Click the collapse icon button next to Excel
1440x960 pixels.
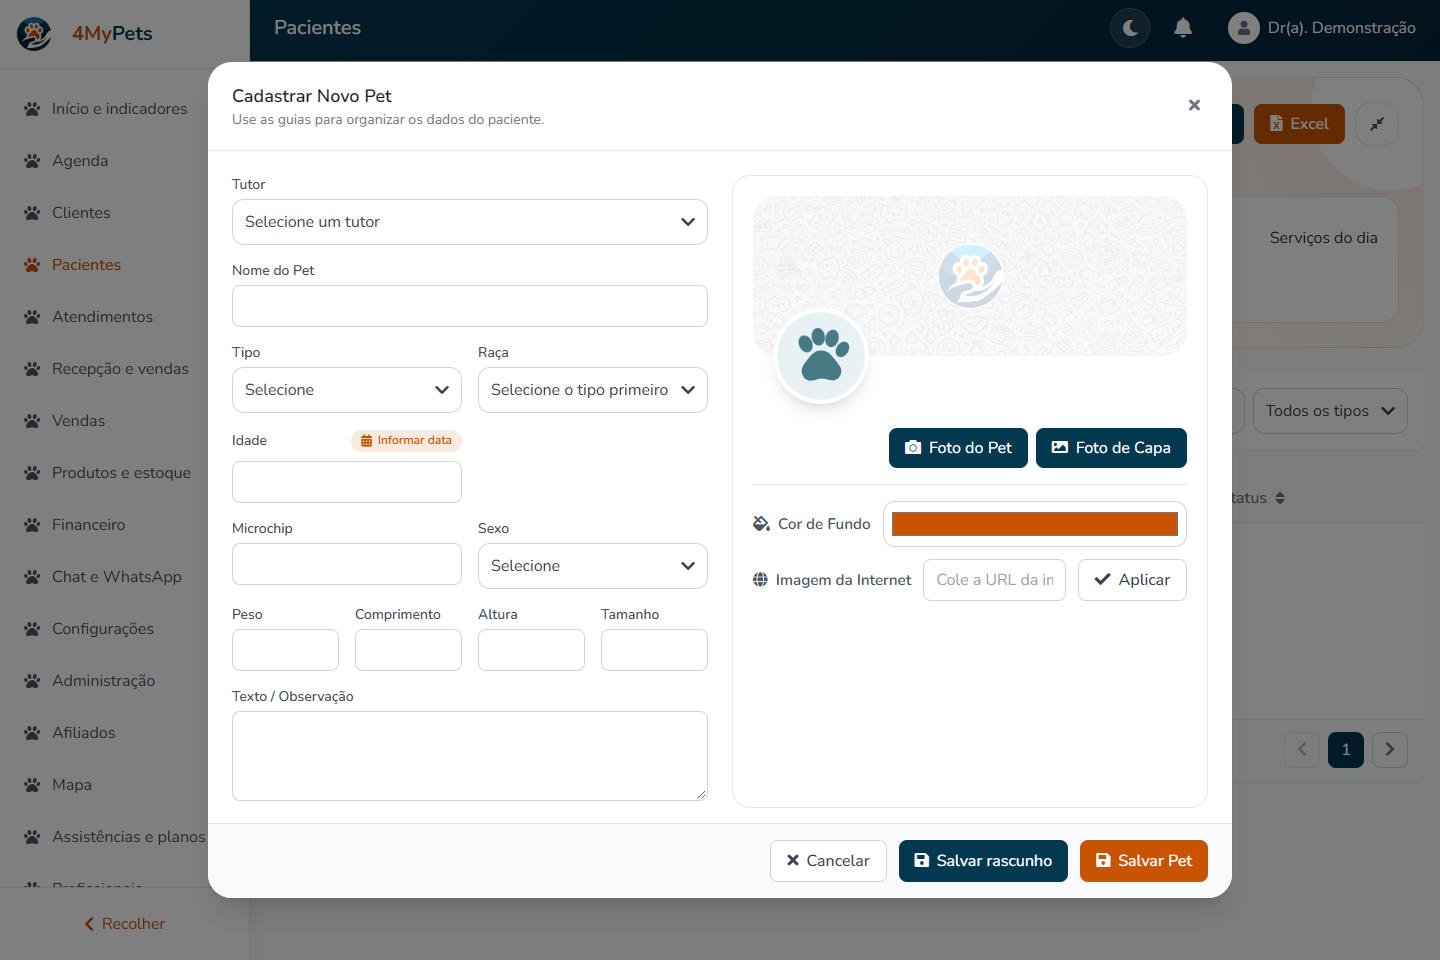[1377, 124]
